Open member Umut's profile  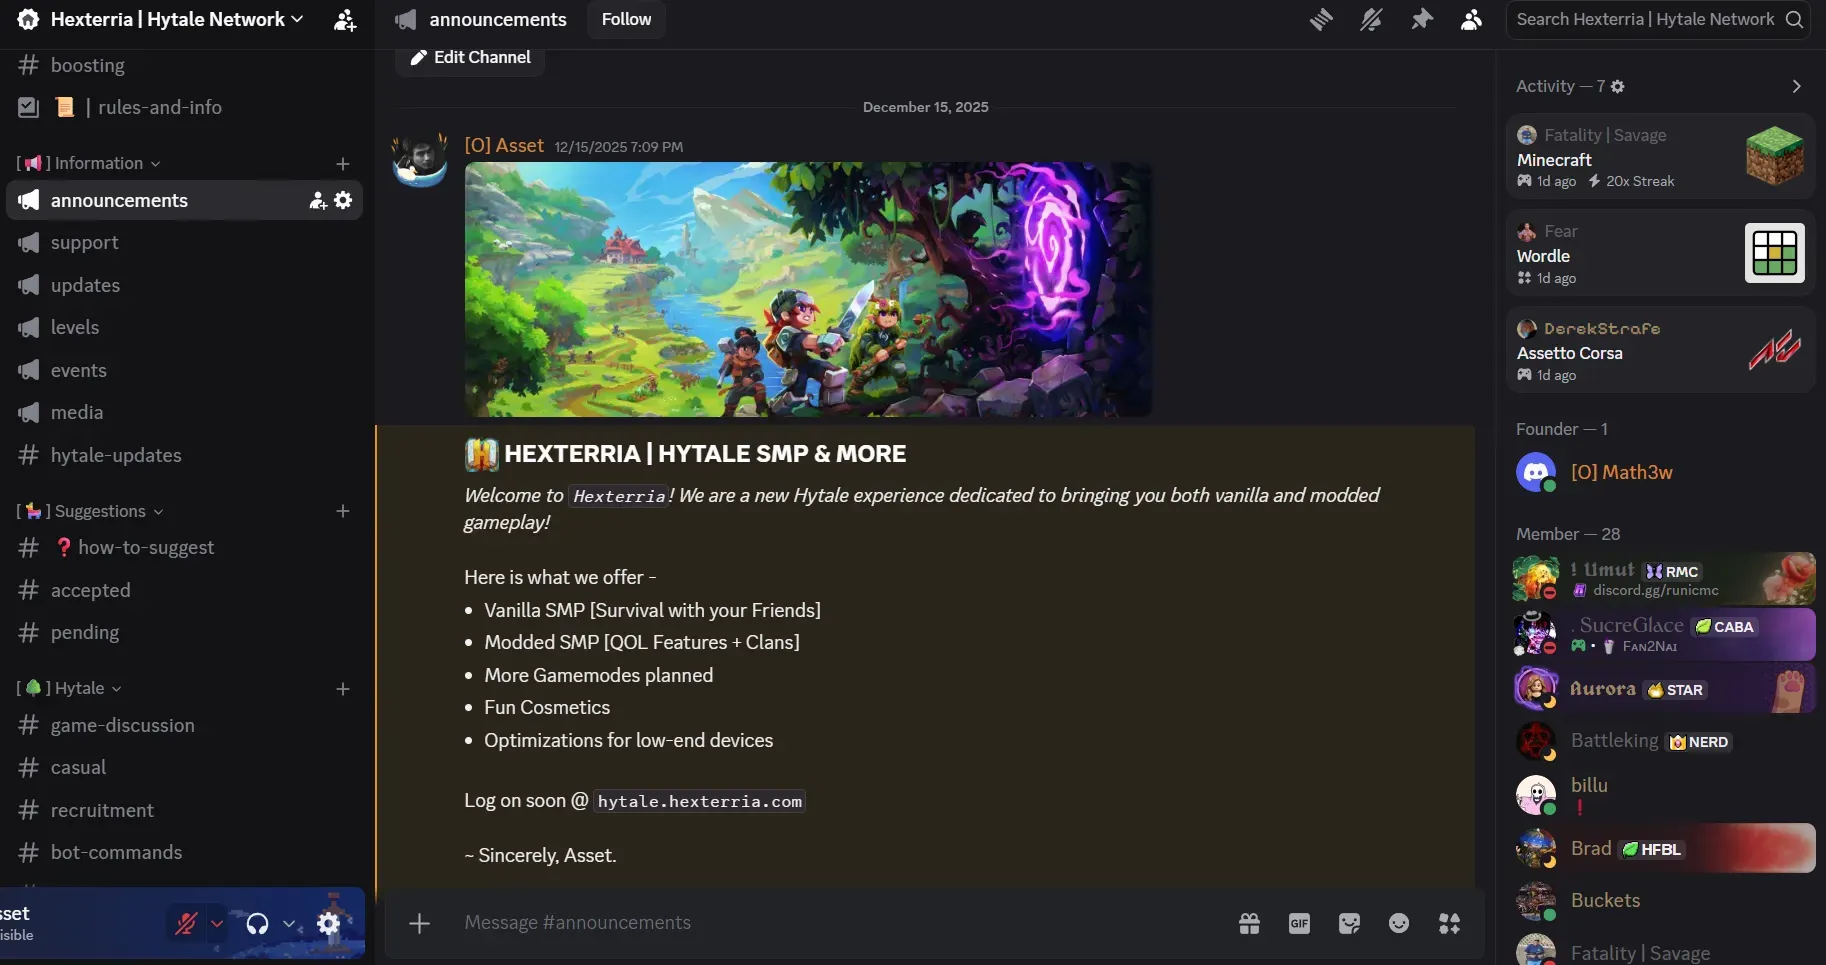(1661, 579)
